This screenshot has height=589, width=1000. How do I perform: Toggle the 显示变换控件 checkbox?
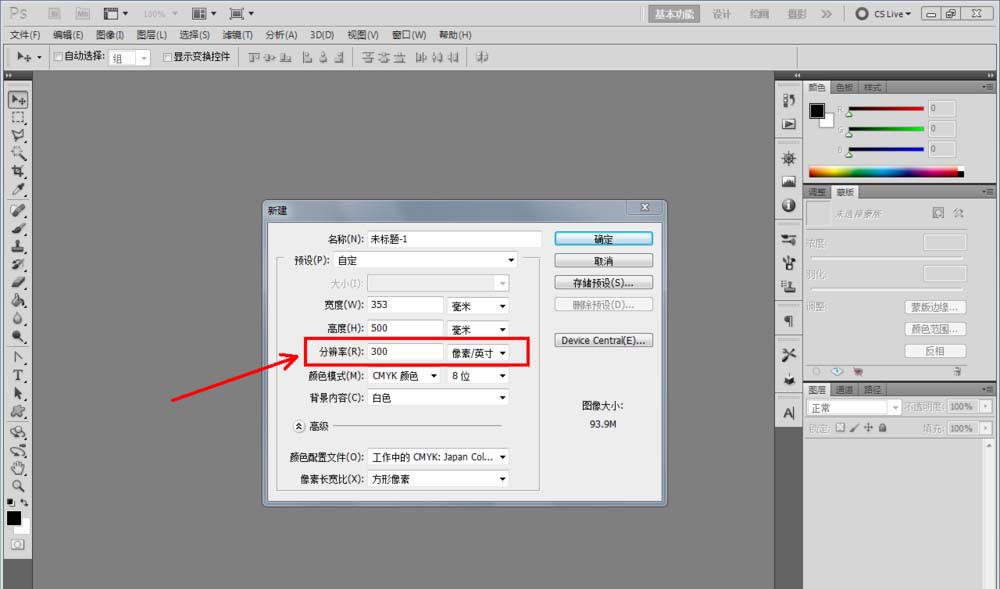(x=168, y=56)
